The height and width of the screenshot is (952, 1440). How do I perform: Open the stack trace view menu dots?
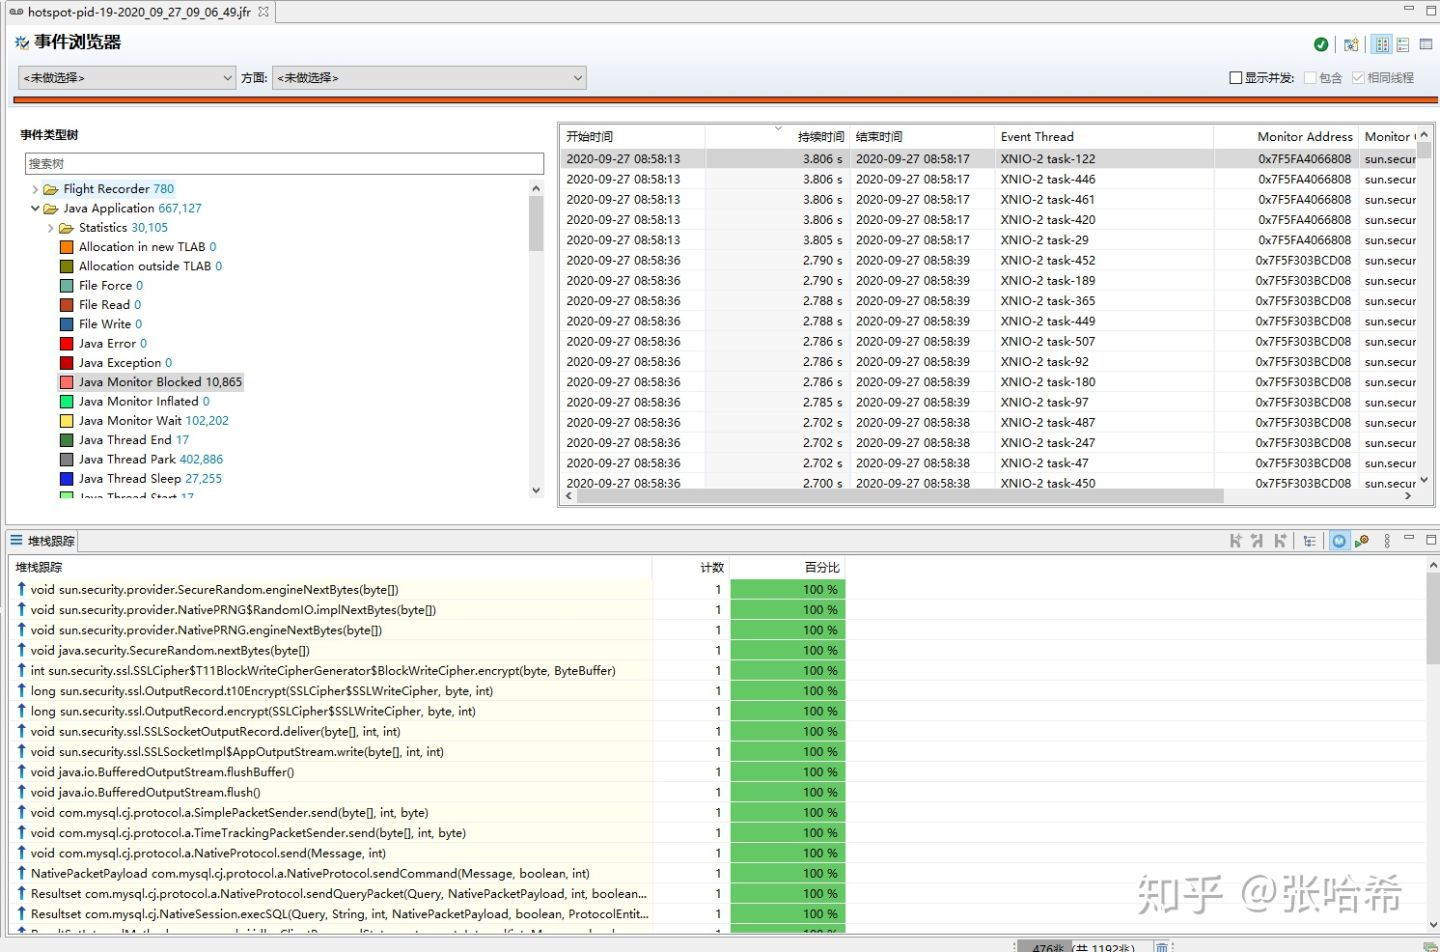[x=1387, y=541]
